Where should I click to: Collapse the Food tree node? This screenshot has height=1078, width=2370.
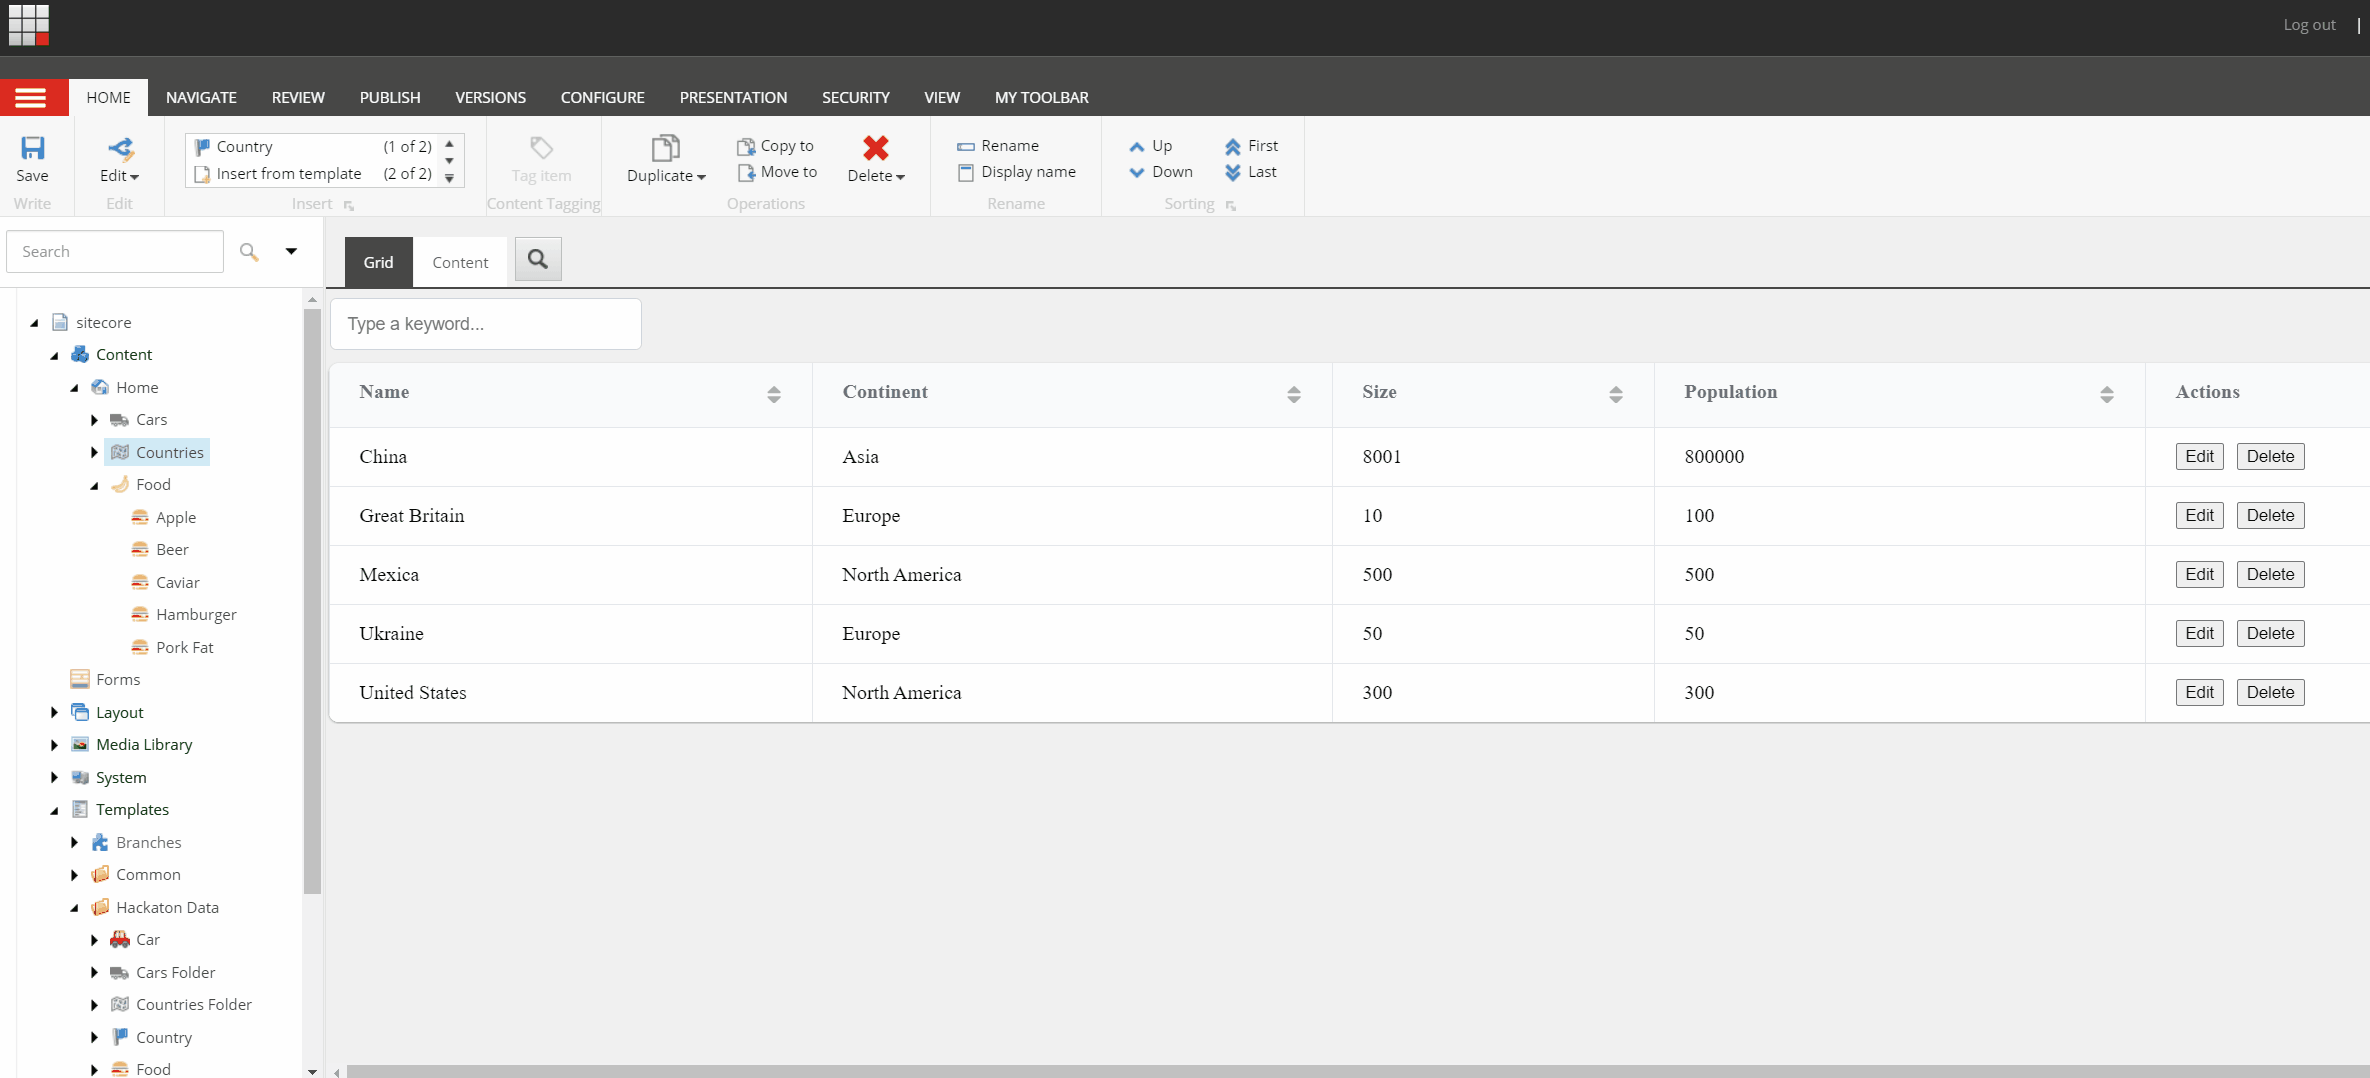click(94, 485)
